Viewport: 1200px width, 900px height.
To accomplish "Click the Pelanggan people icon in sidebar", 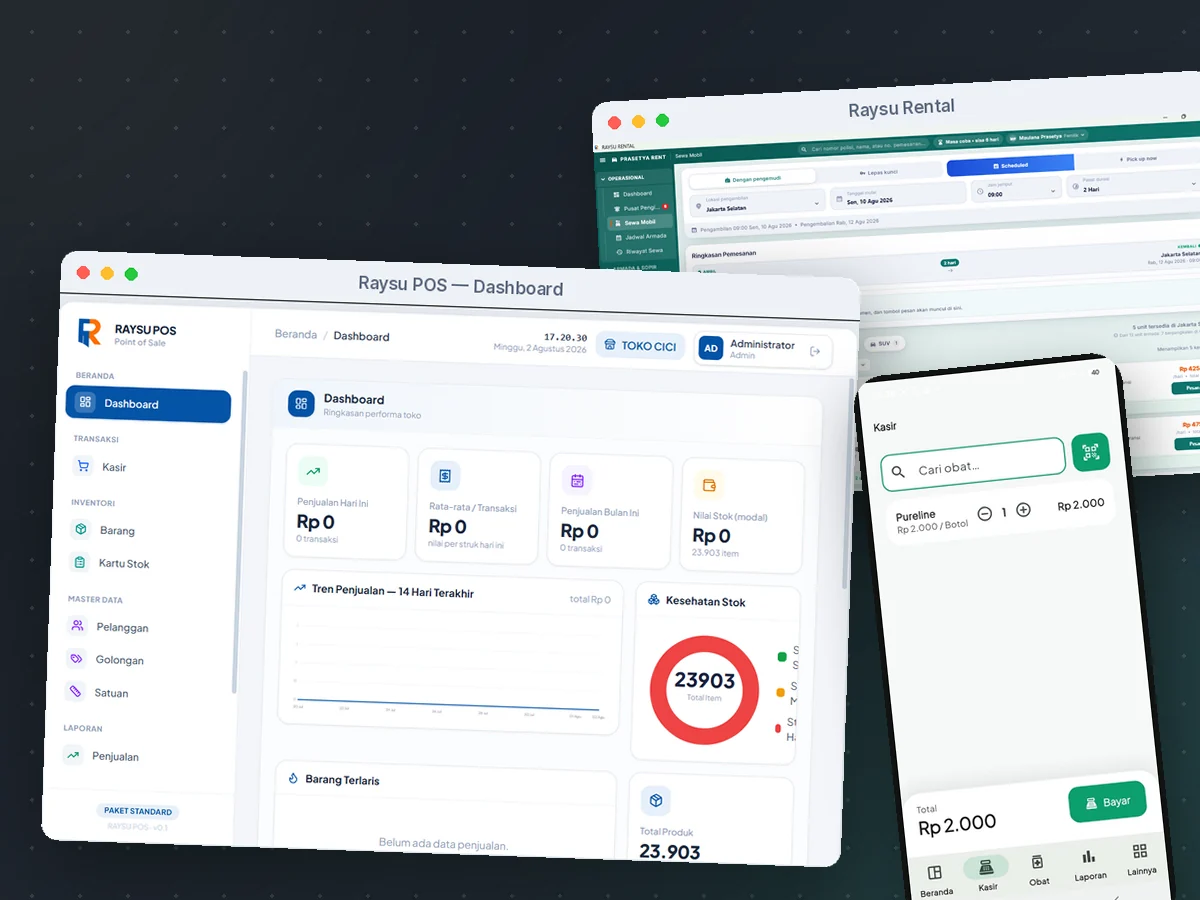I will (77, 626).
